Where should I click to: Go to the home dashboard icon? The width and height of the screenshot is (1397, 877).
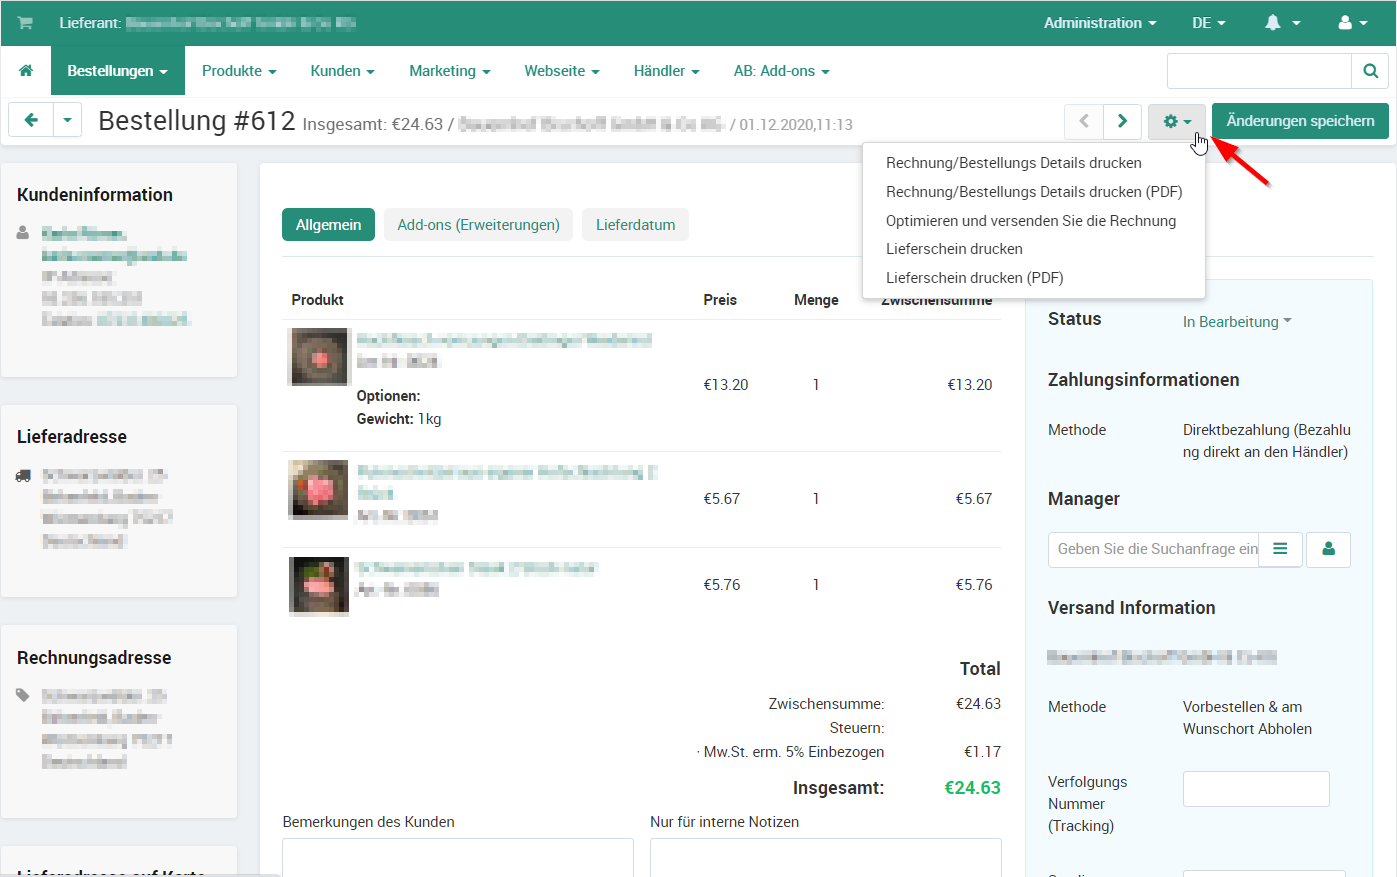(x=26, y=71)
